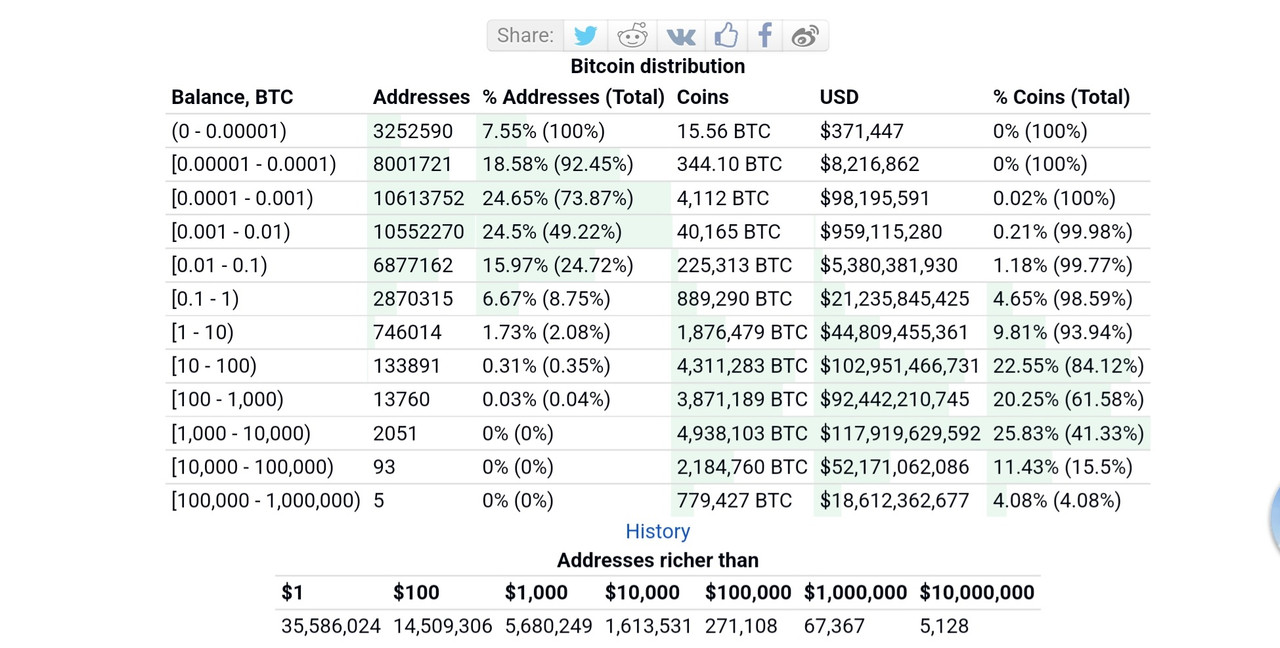
Task: Click the "Addresses richer than" heading
Action: click(x=658, y=560)
